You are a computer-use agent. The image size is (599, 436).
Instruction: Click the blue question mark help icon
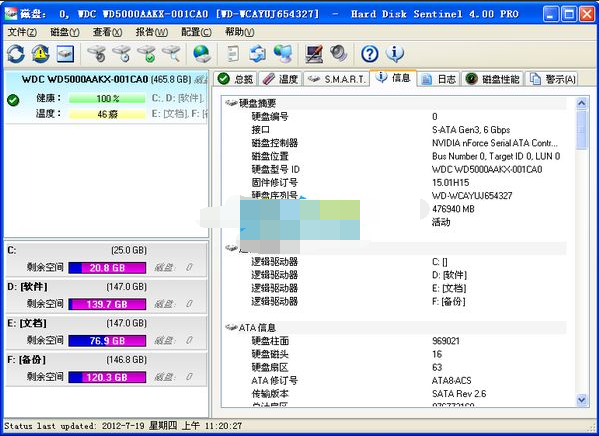pos(370,54)
